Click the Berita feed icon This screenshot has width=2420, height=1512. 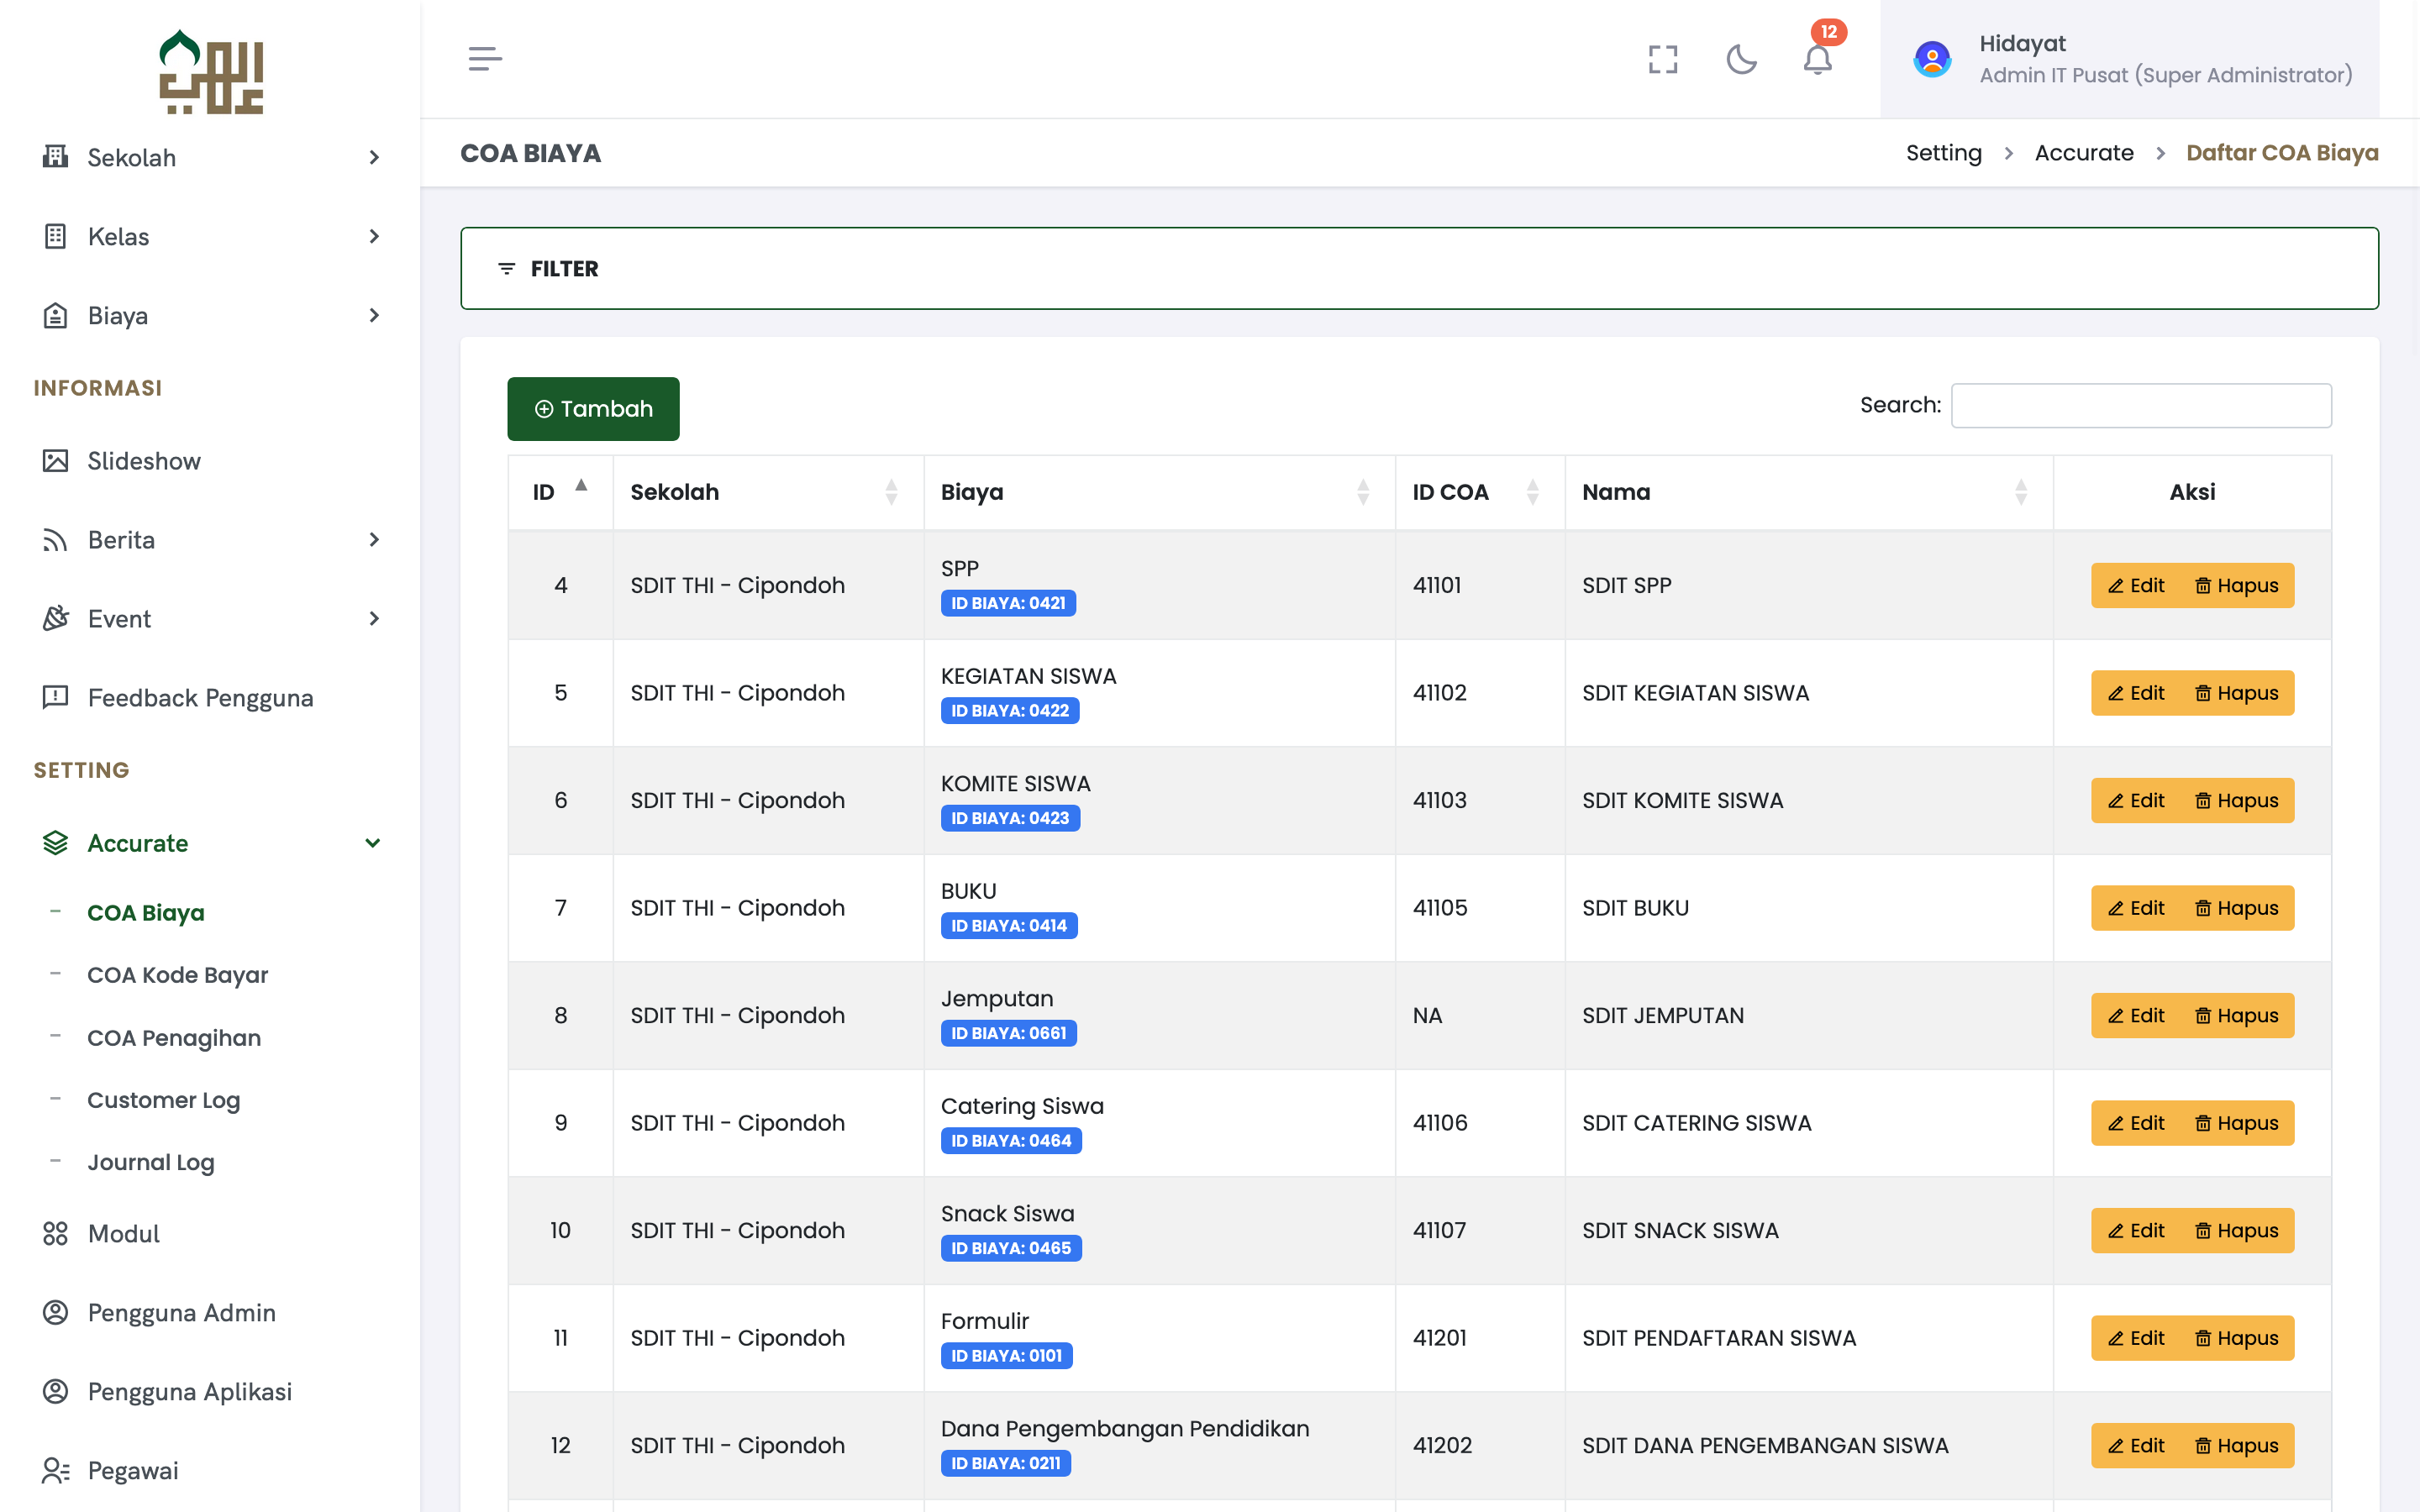(x=55, y=540)
